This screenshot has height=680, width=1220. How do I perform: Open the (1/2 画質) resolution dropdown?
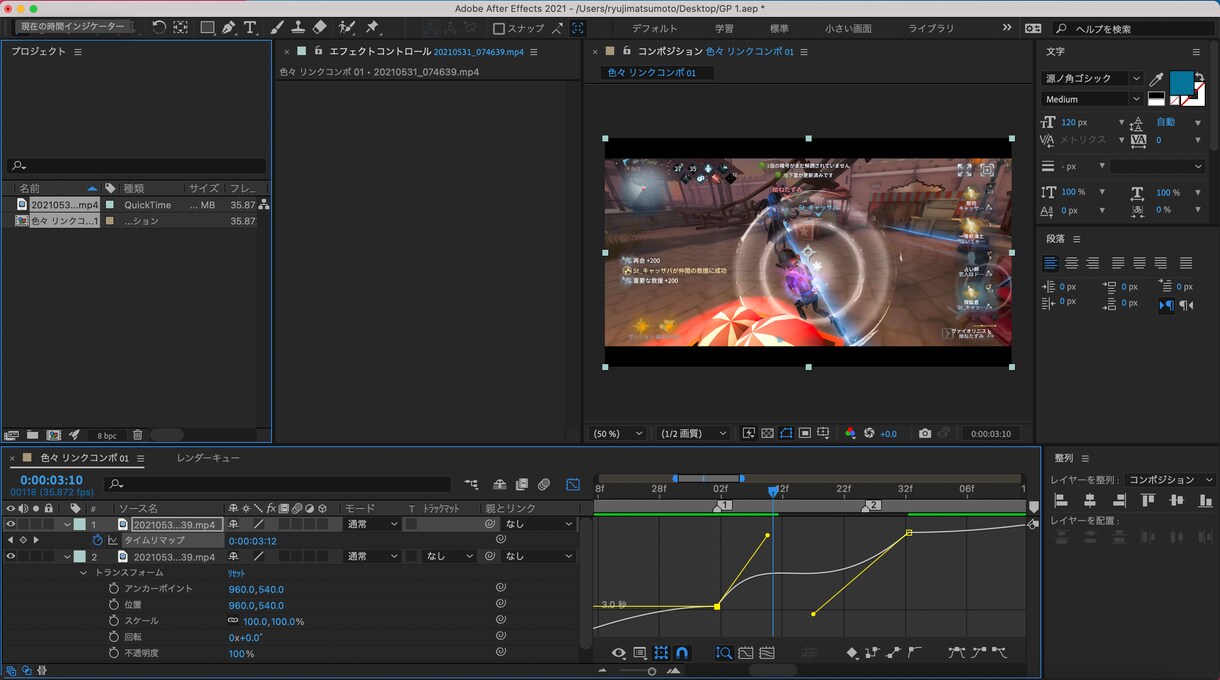click(x=694, y=434)
